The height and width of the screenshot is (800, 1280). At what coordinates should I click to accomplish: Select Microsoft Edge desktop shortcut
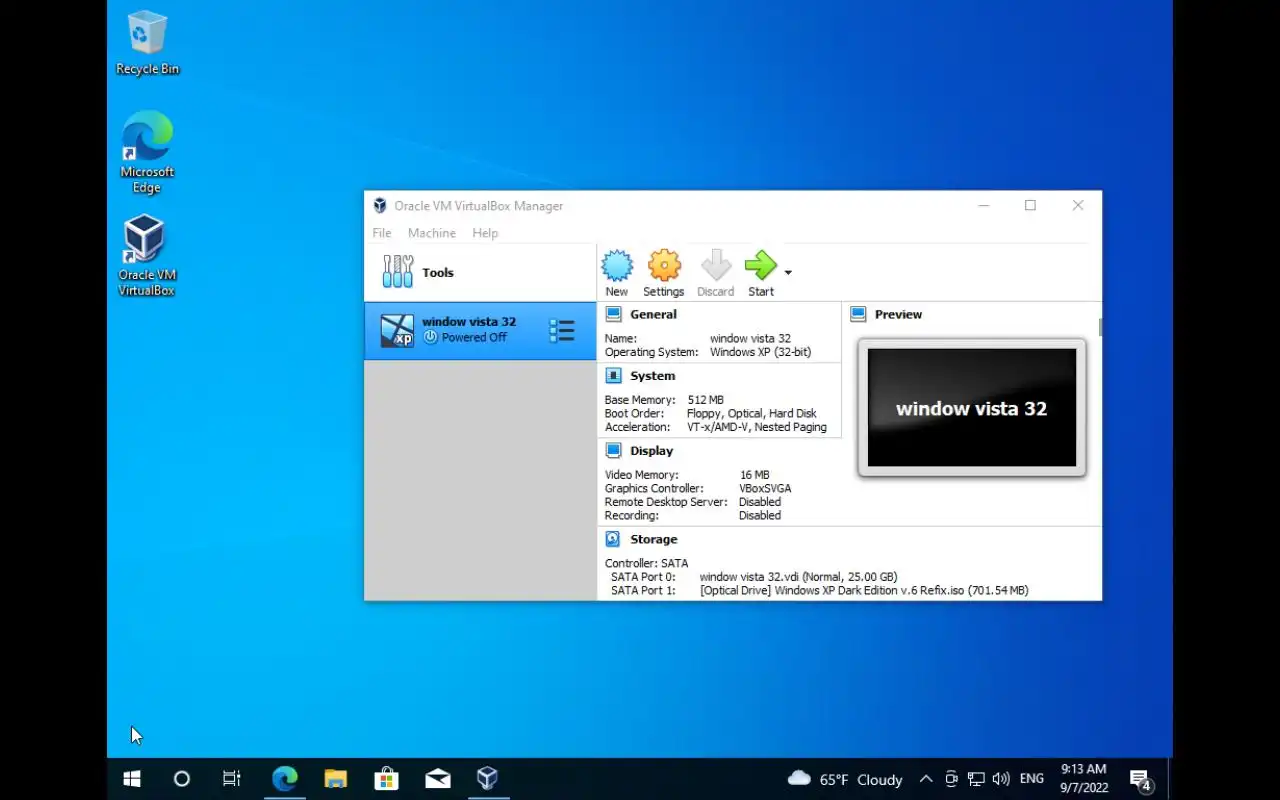coord(147,152)
